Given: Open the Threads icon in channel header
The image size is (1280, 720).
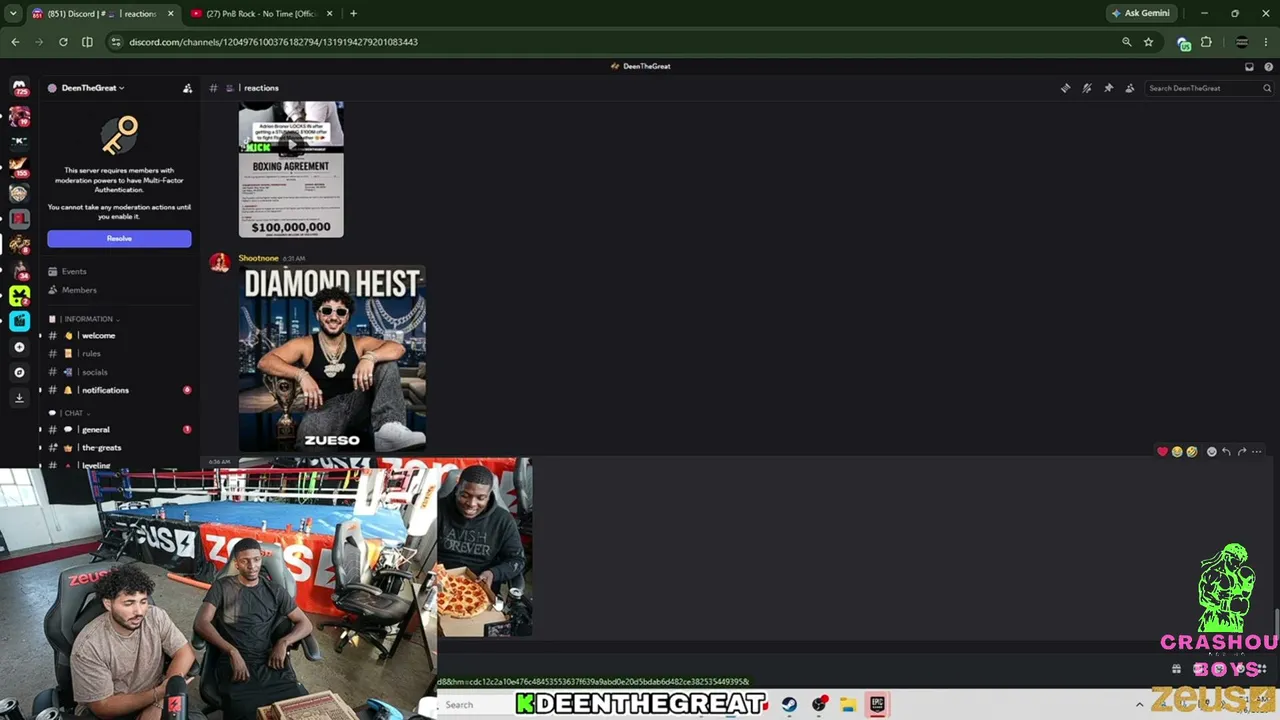Looking at the screenshot, I should (x=1065, y=88).
